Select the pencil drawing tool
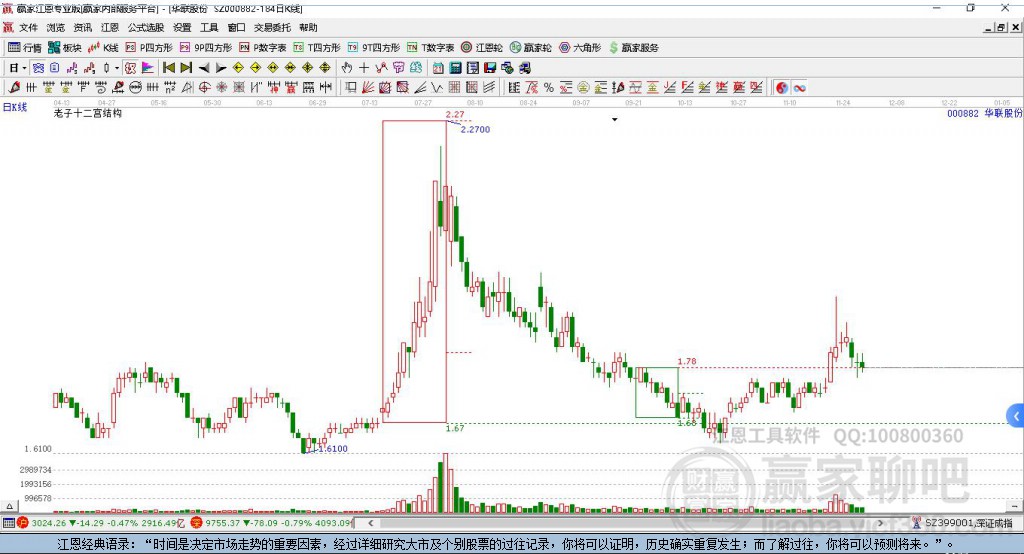This screenshot has height=554, width=1024. [x=14, y=88]
